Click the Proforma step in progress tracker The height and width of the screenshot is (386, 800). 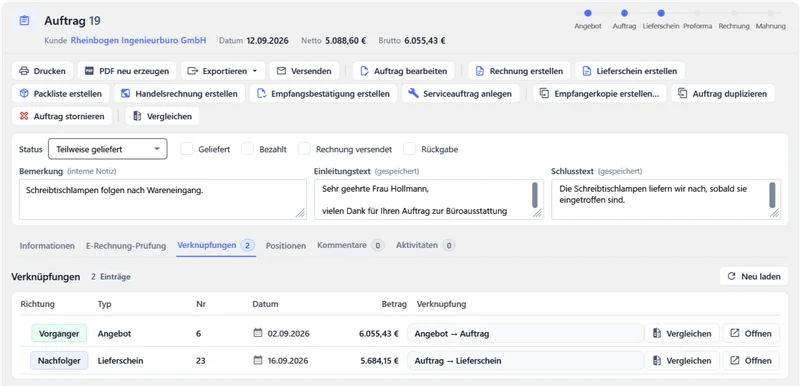[x=697, y=19]
